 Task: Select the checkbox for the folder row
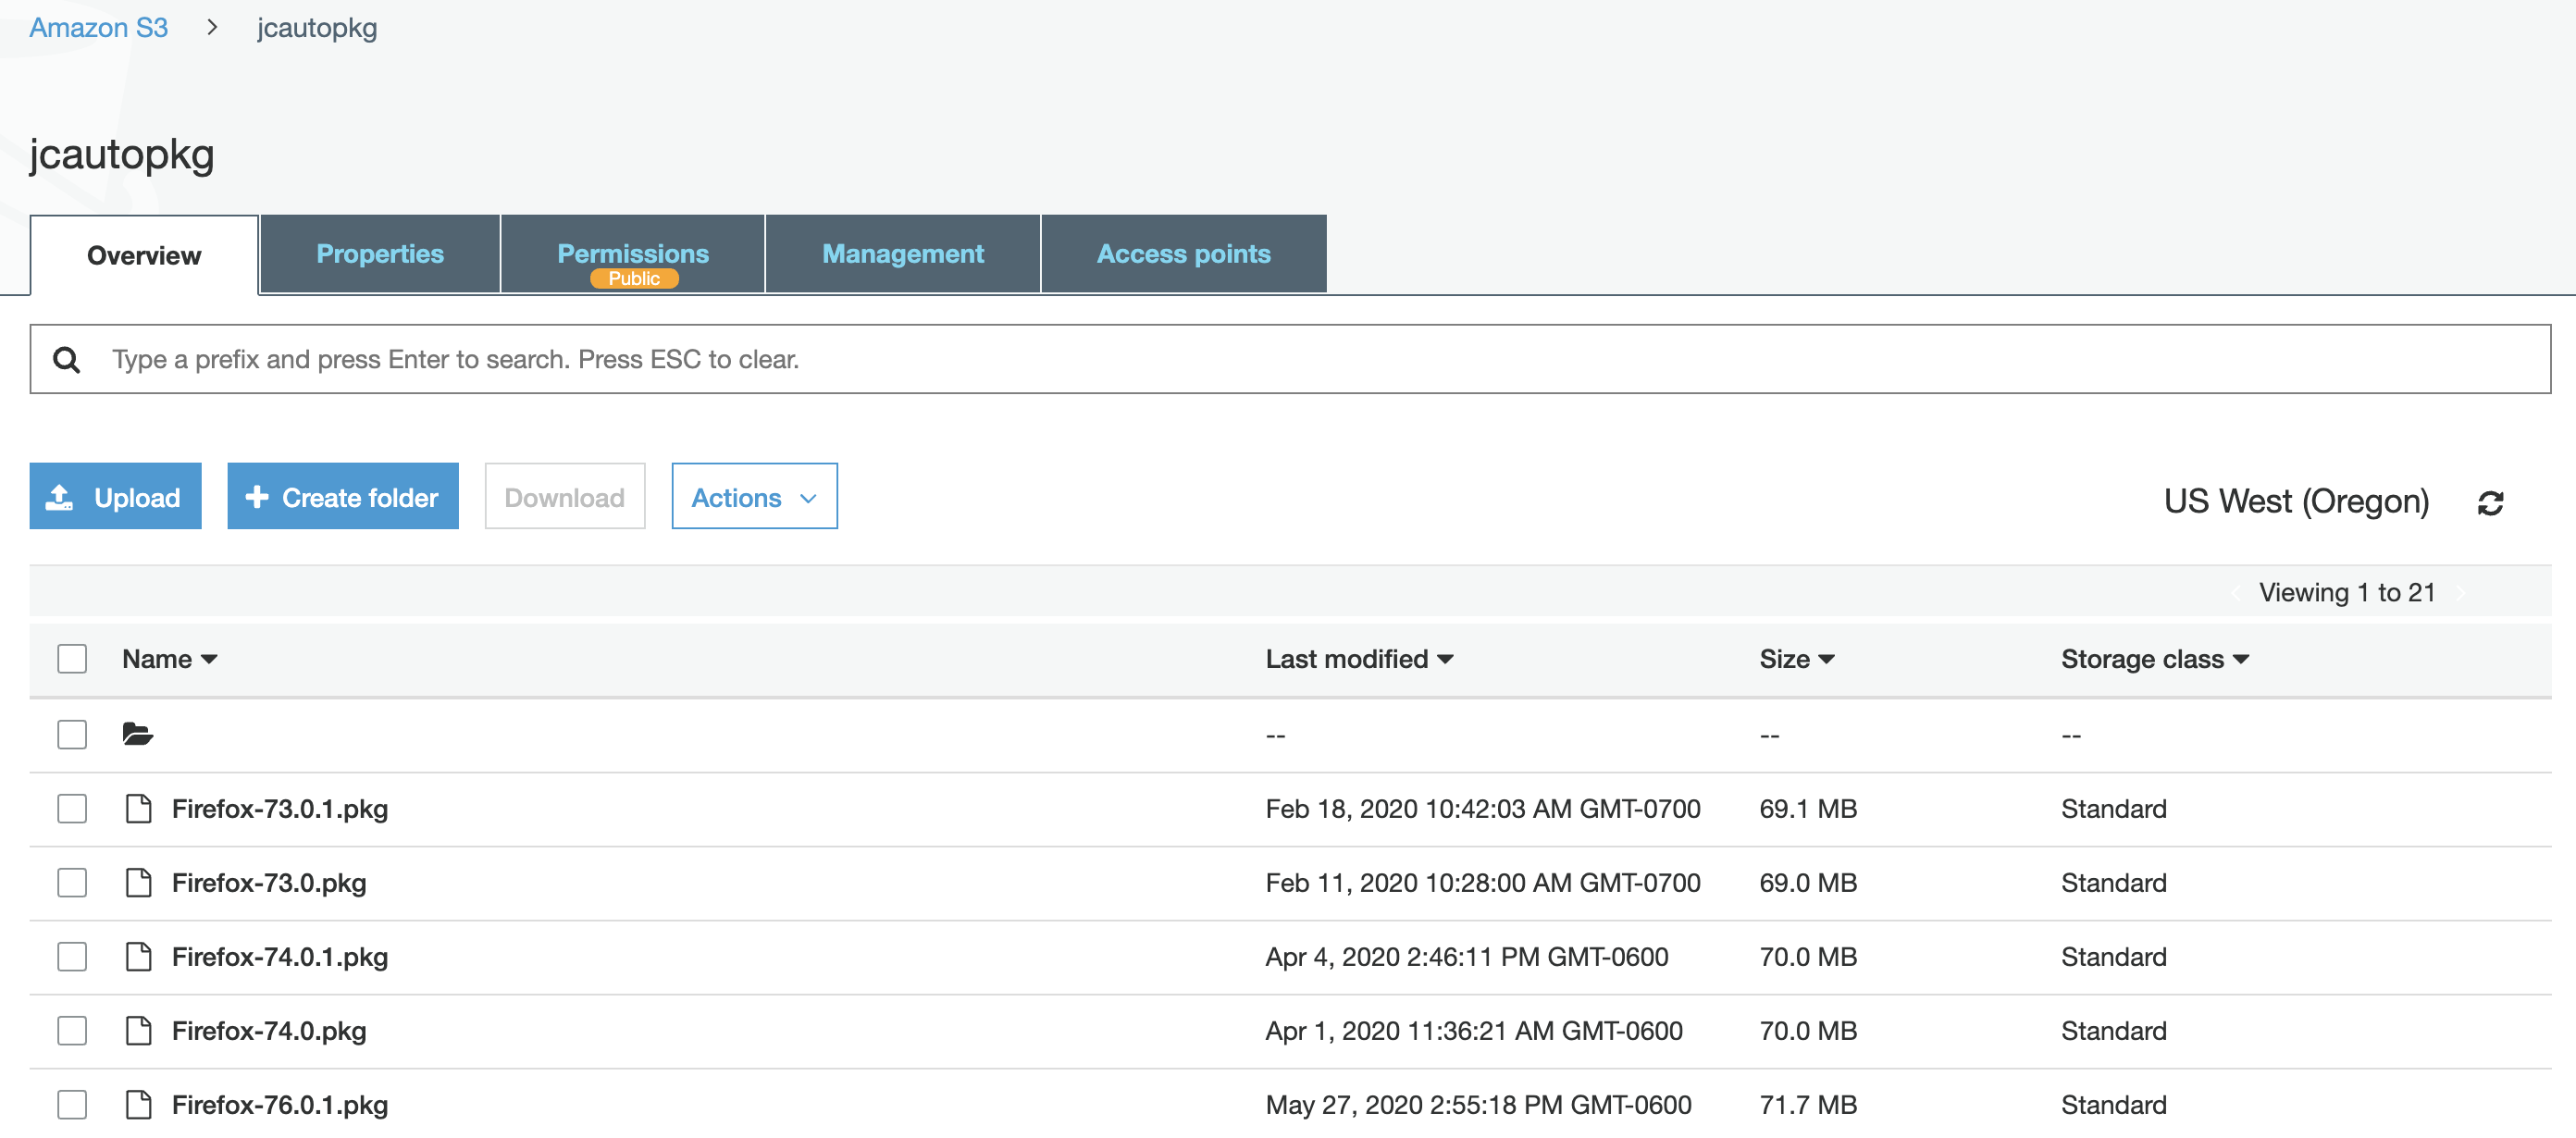pos(72,734)
